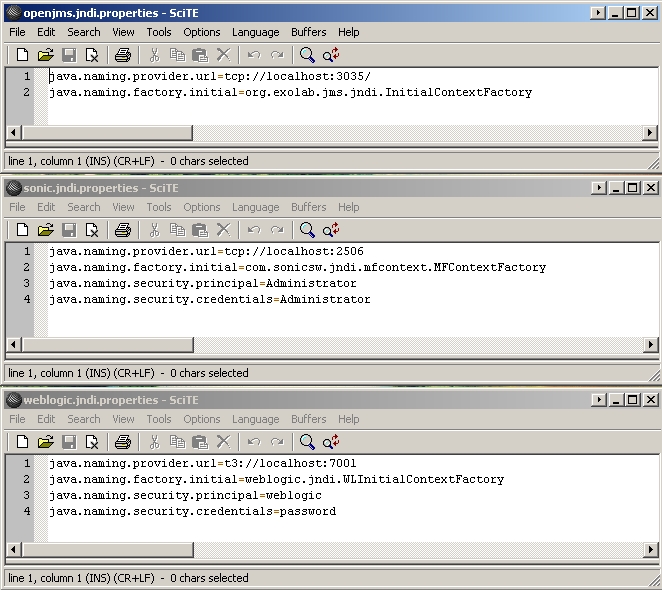The image size is (662, 590).
Task: Click Print icon in weblogic window
Action: click(x=123, y=442)
